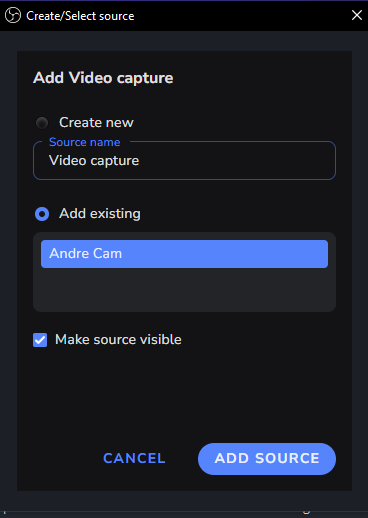Click the blank title bar area beside title
Viewport: 368px width, 518px height.
pos(240,15)
